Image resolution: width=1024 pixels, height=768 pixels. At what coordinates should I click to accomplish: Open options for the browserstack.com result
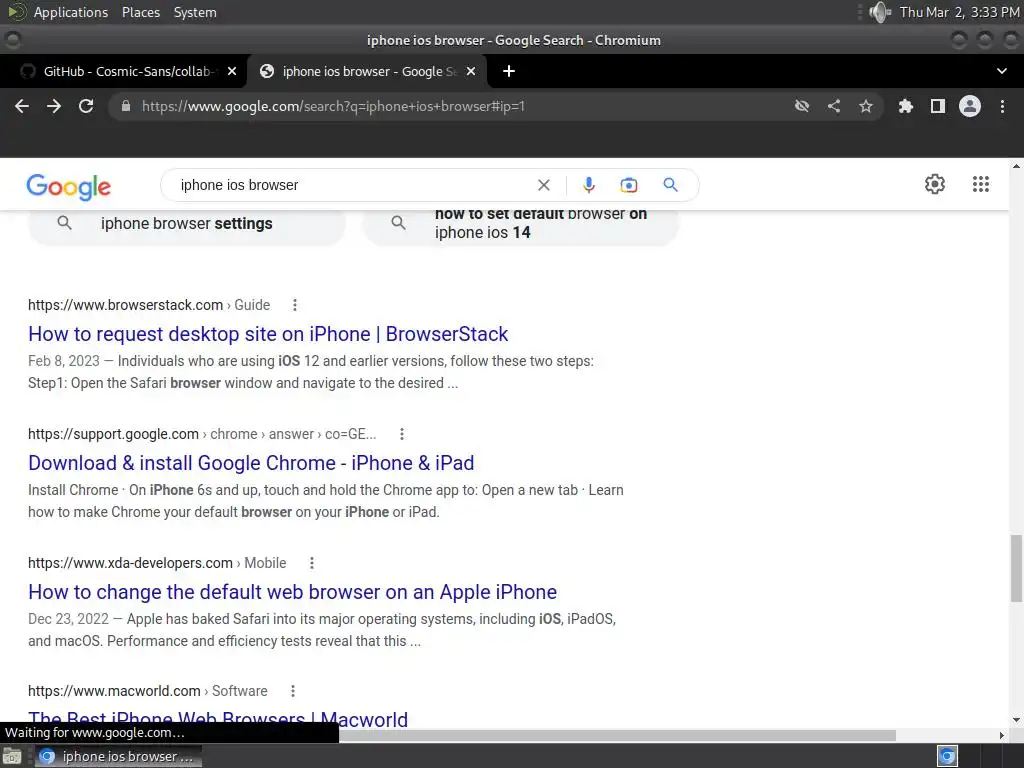pos(295,305)
